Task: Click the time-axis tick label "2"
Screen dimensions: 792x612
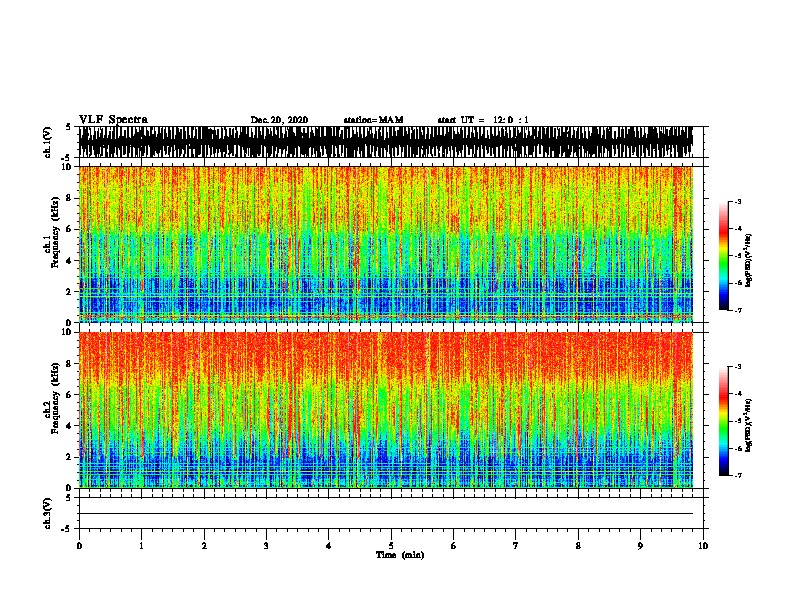Action: (x=204, y=546)
